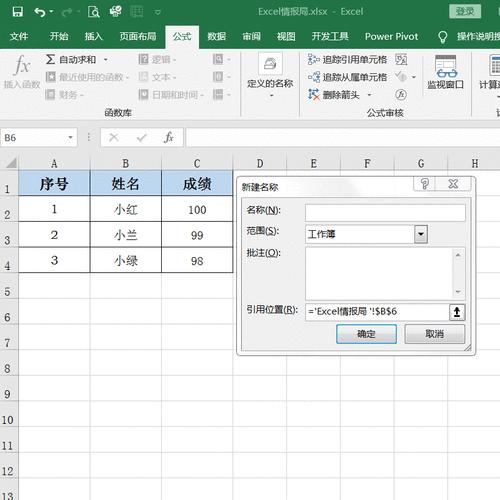Click the Select All corner triangle
Image resolution: width=500 pixels, height=500 pixels.
10,163
